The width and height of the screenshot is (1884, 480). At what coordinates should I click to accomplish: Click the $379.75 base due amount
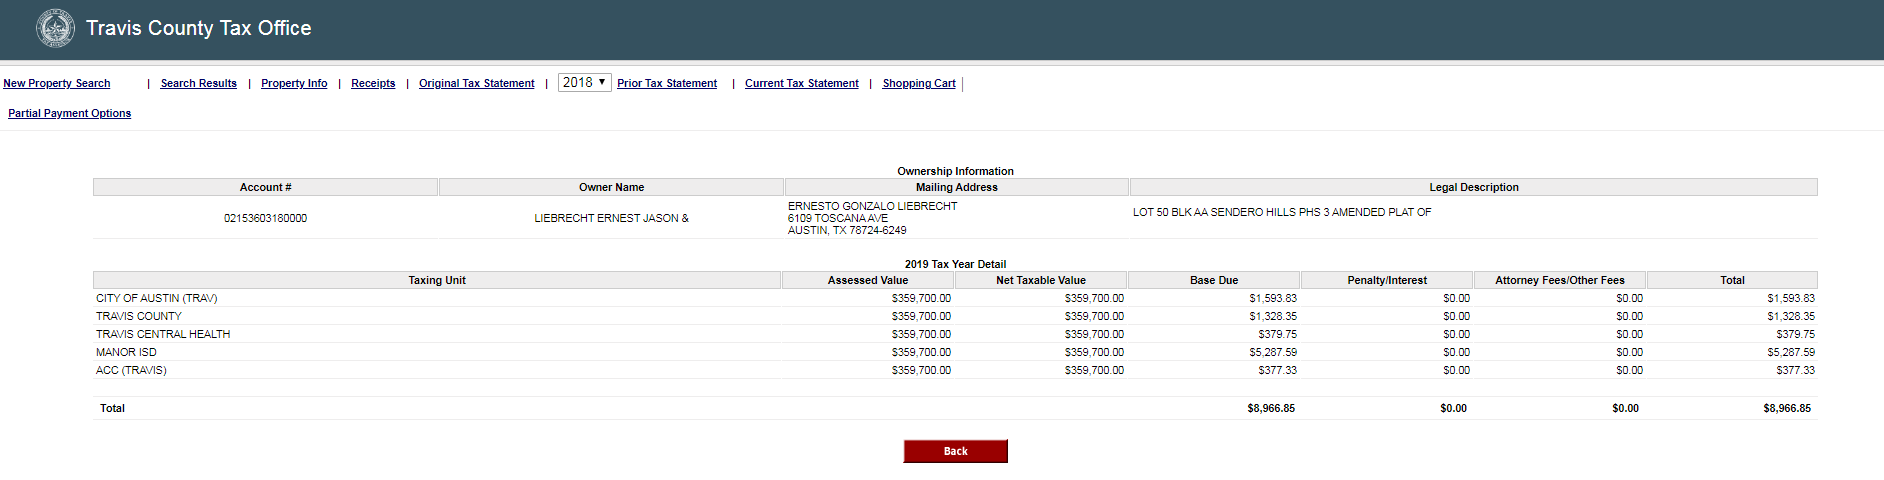pyautogui.click(x=1278, y=334)
